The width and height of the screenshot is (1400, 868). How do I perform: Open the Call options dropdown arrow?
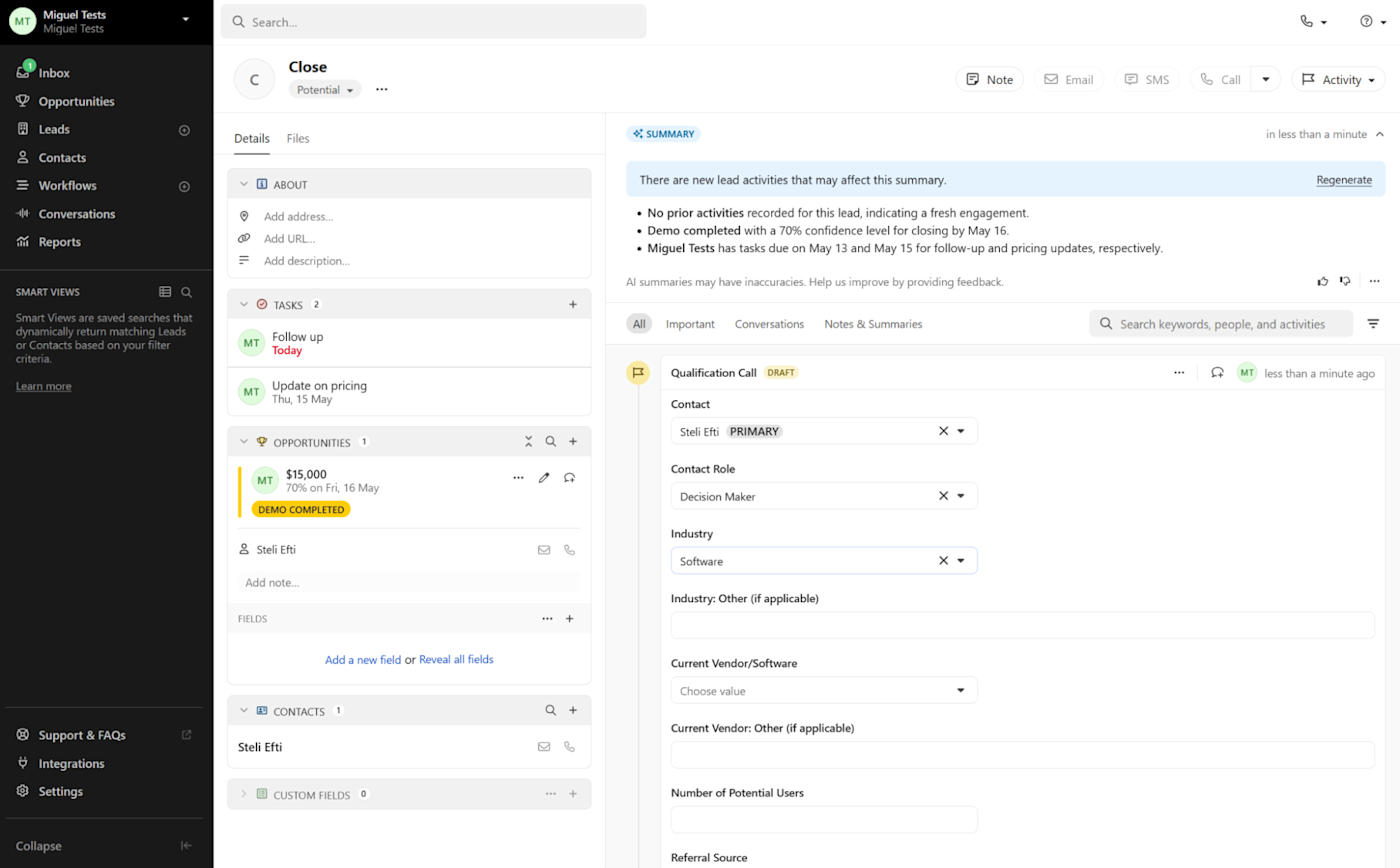(1266, 80)
